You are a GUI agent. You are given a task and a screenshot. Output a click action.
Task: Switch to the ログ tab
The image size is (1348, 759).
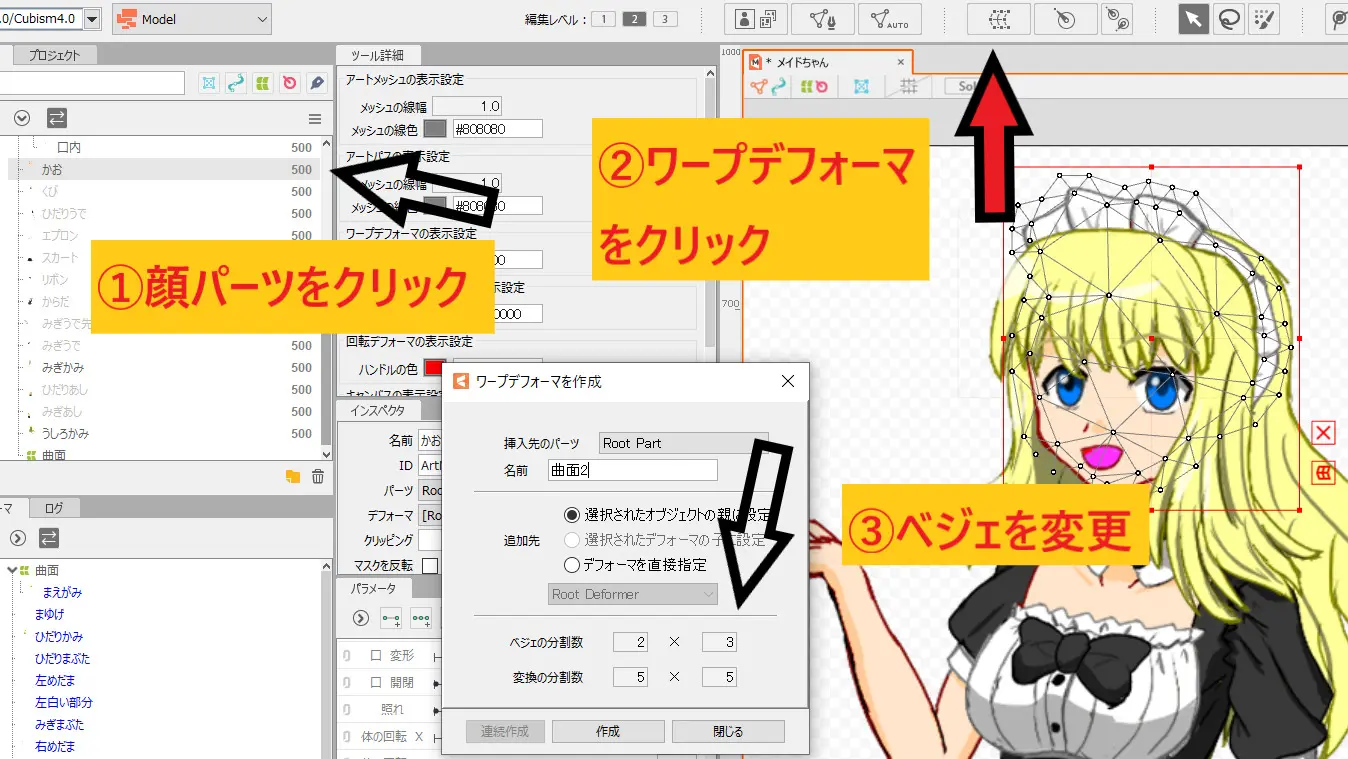point(54,506)
